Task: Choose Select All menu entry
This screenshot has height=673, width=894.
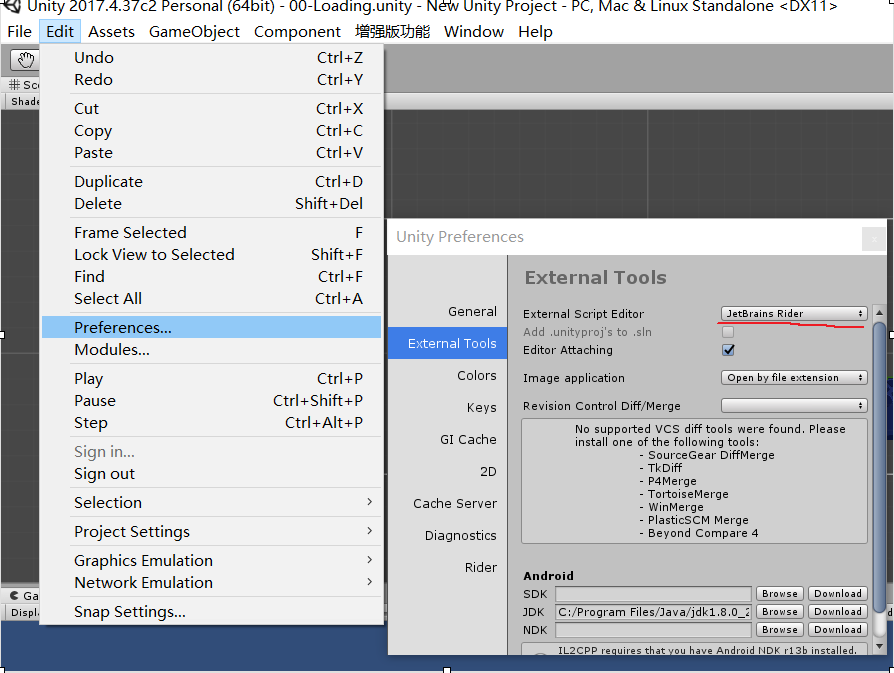Action: pyautogui.click(x=211, y=299)
